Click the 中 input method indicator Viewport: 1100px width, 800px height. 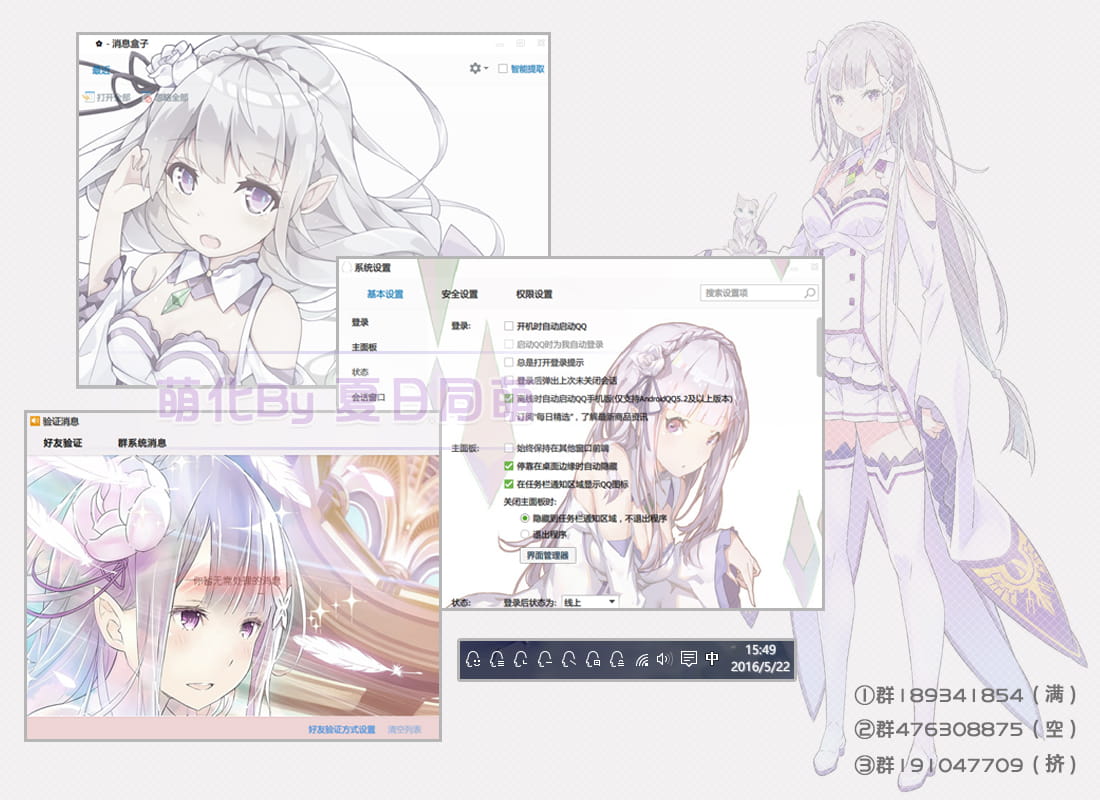pyautogui.click(x=712, y=658)
